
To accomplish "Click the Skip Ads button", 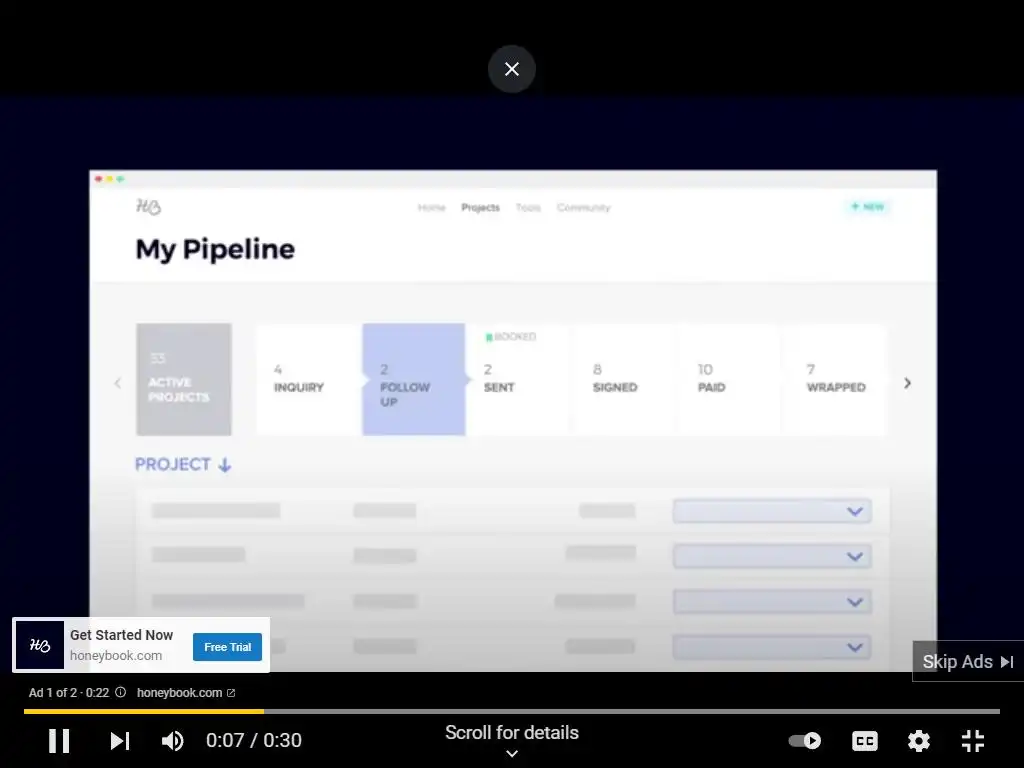I will tap(968, 662).
